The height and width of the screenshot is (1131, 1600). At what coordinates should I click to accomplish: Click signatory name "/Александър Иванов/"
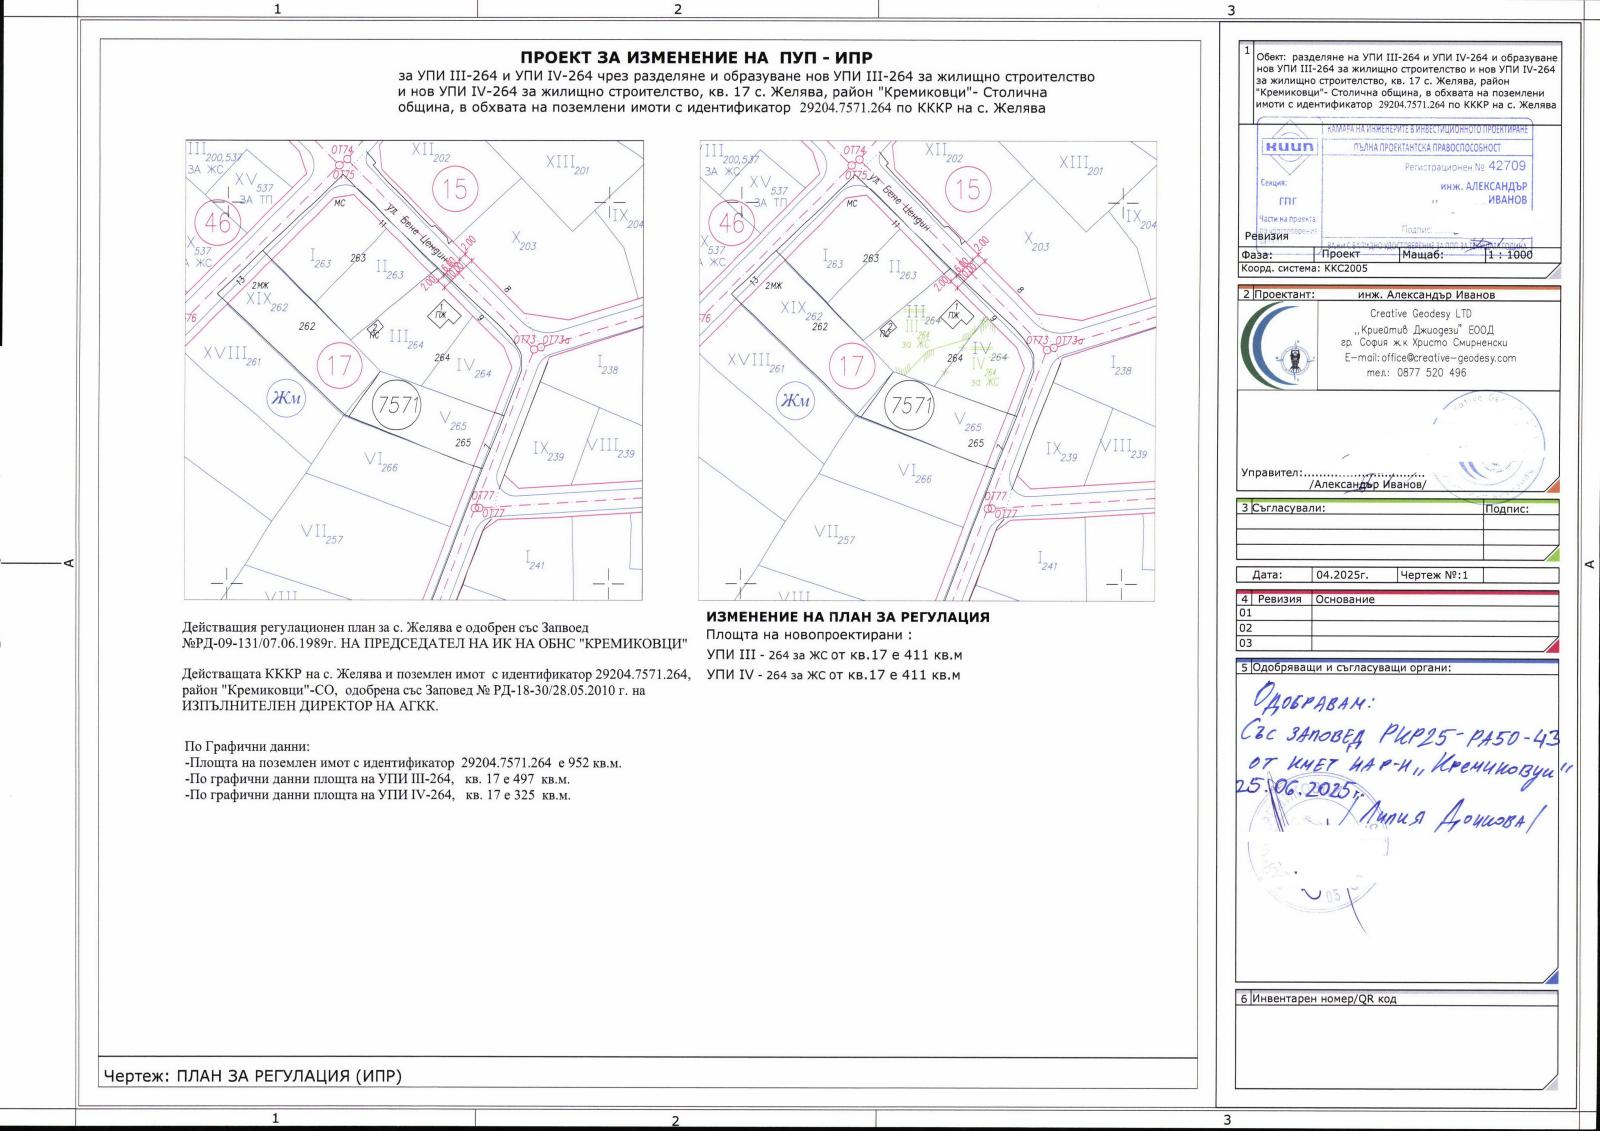click(1368, 484)
